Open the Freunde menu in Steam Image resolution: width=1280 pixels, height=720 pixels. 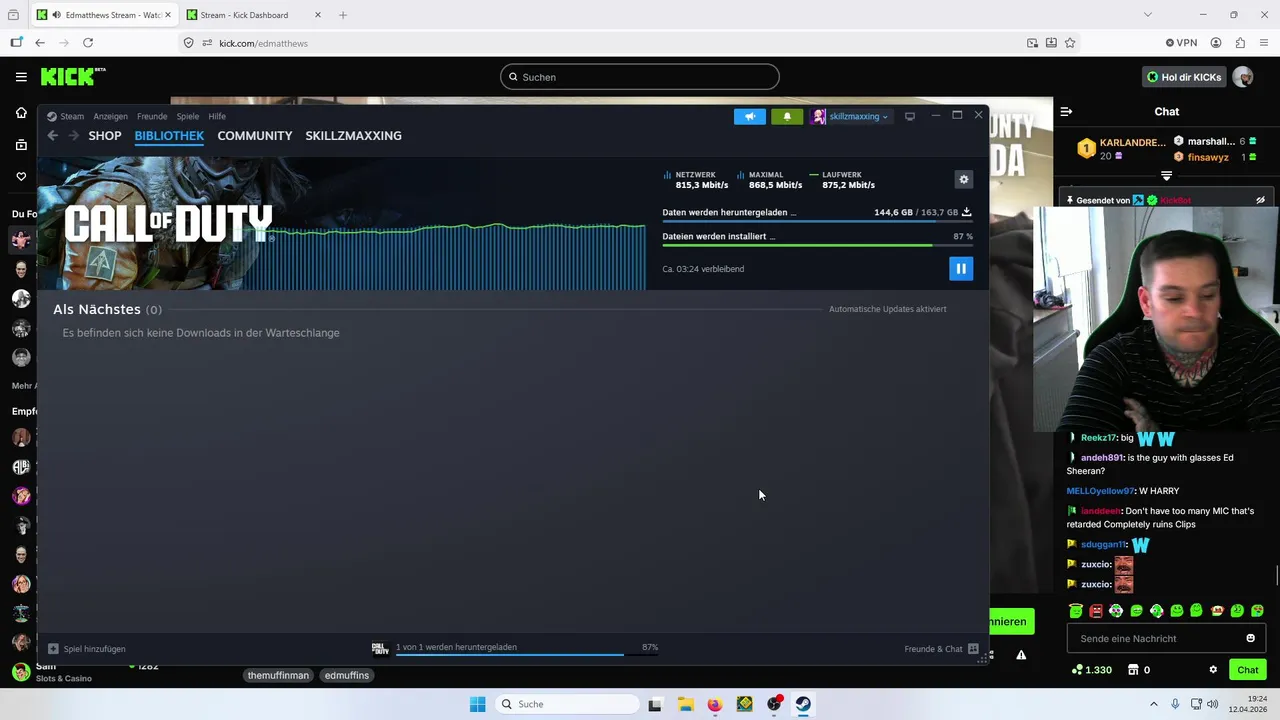coord(152,116)
